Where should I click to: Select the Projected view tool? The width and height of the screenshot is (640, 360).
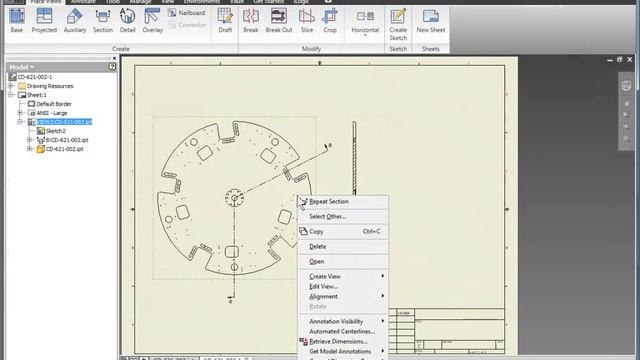[x=44, y=20]
